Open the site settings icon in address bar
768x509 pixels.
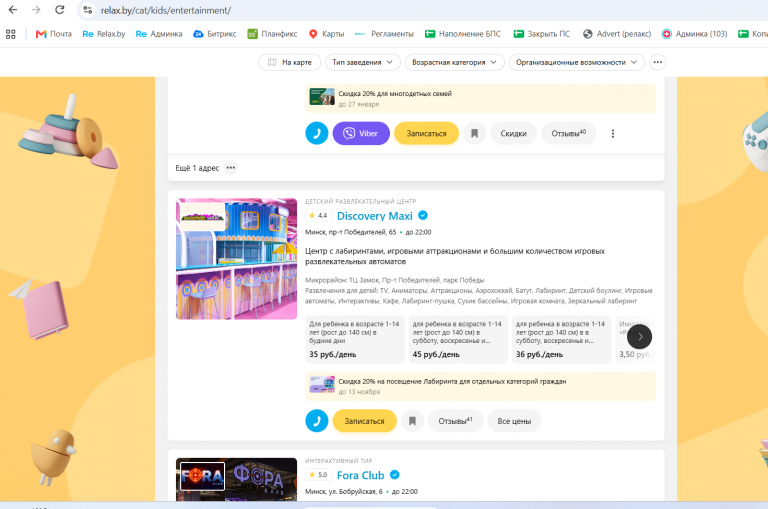[x=88, y=10]
